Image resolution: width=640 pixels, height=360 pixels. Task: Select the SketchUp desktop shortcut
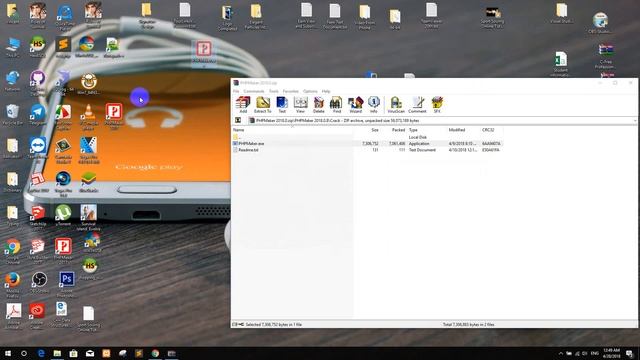[x=38, y=216]
